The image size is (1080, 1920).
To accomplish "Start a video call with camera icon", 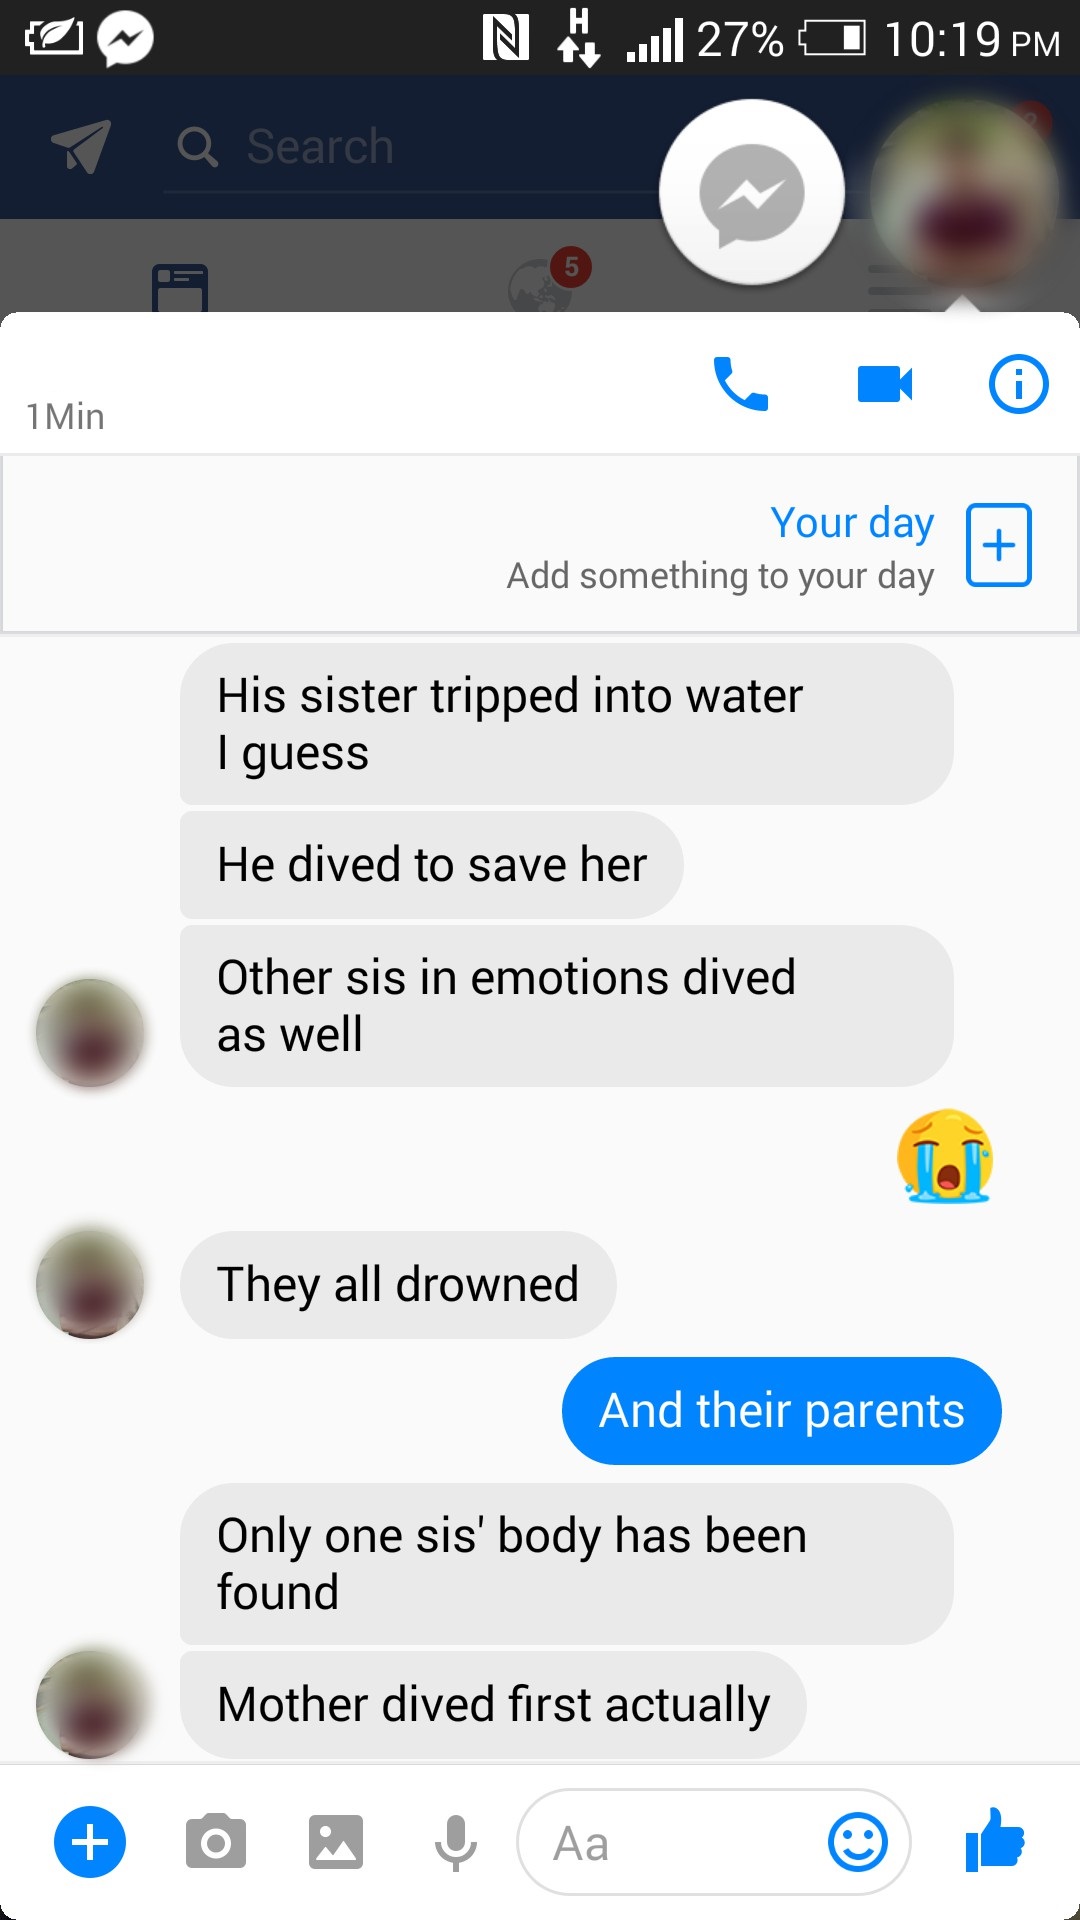I will 885,384.
